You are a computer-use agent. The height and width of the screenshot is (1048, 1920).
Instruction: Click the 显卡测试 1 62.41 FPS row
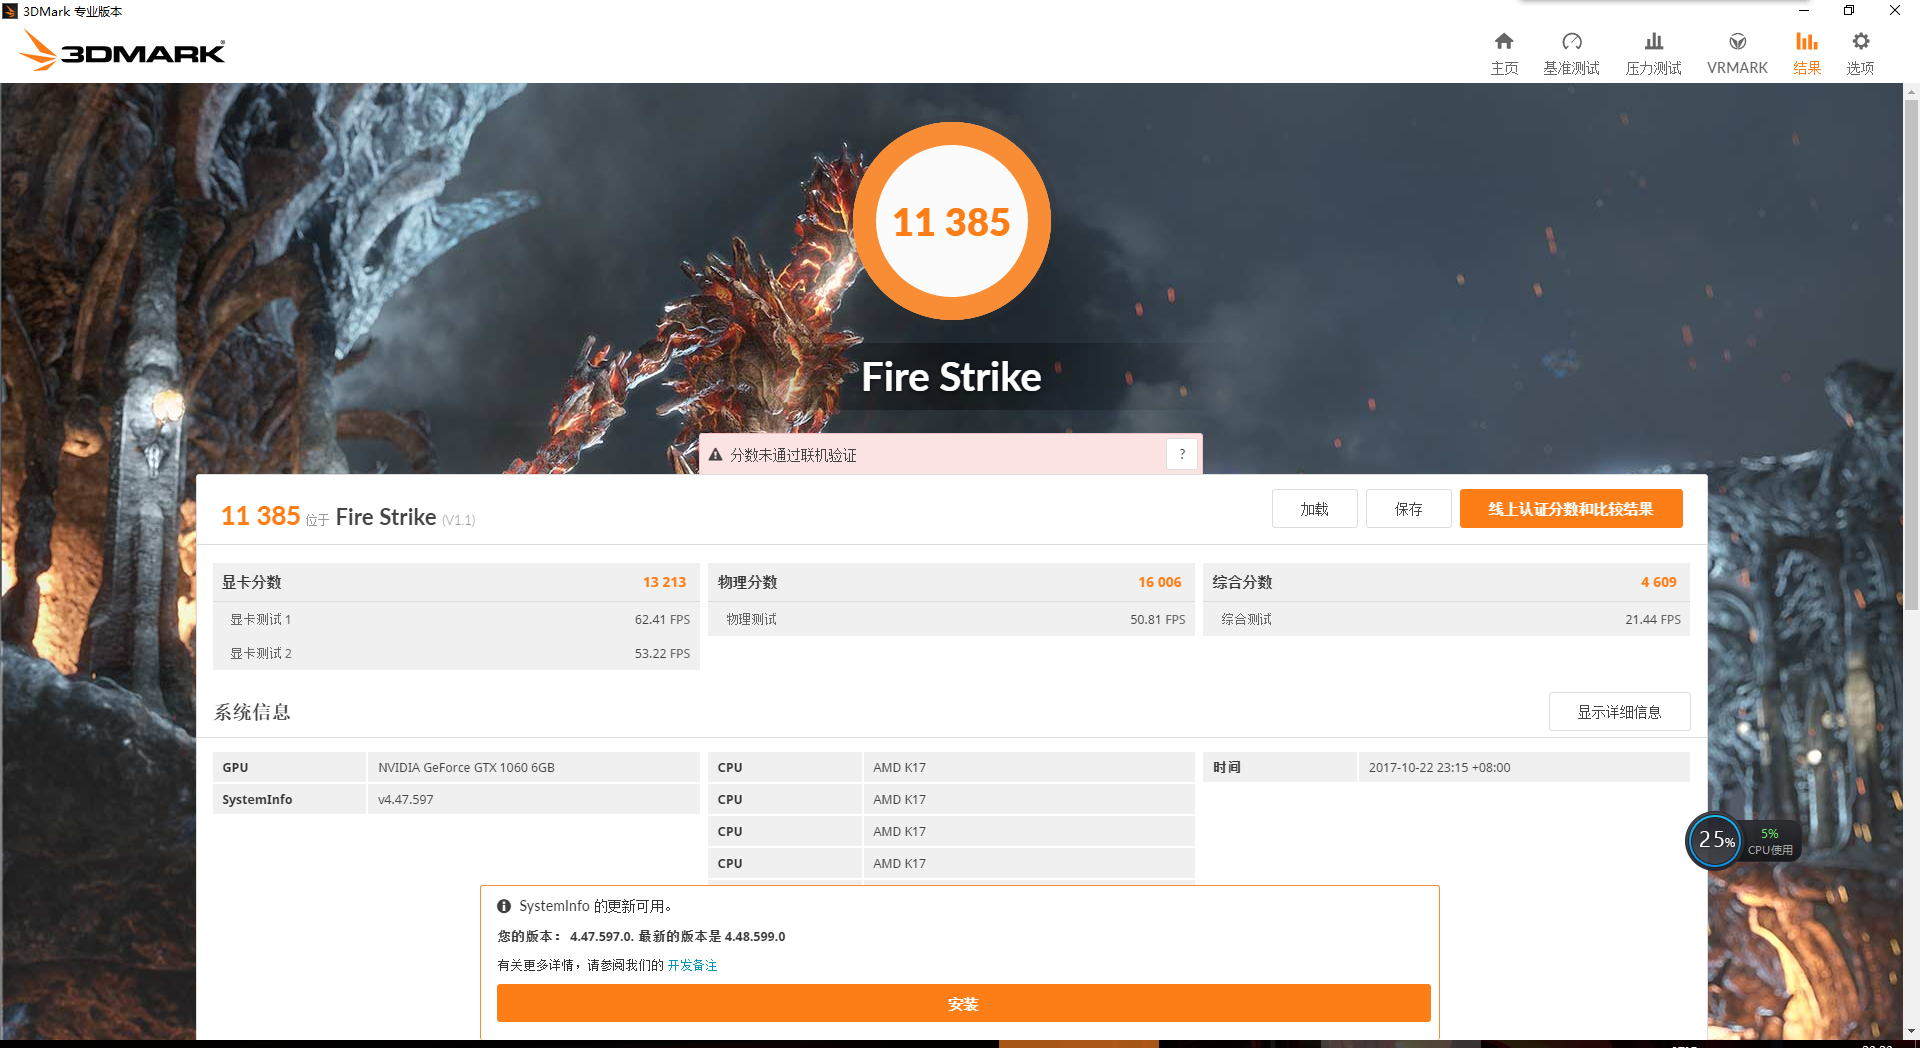[x=456, y=619]
